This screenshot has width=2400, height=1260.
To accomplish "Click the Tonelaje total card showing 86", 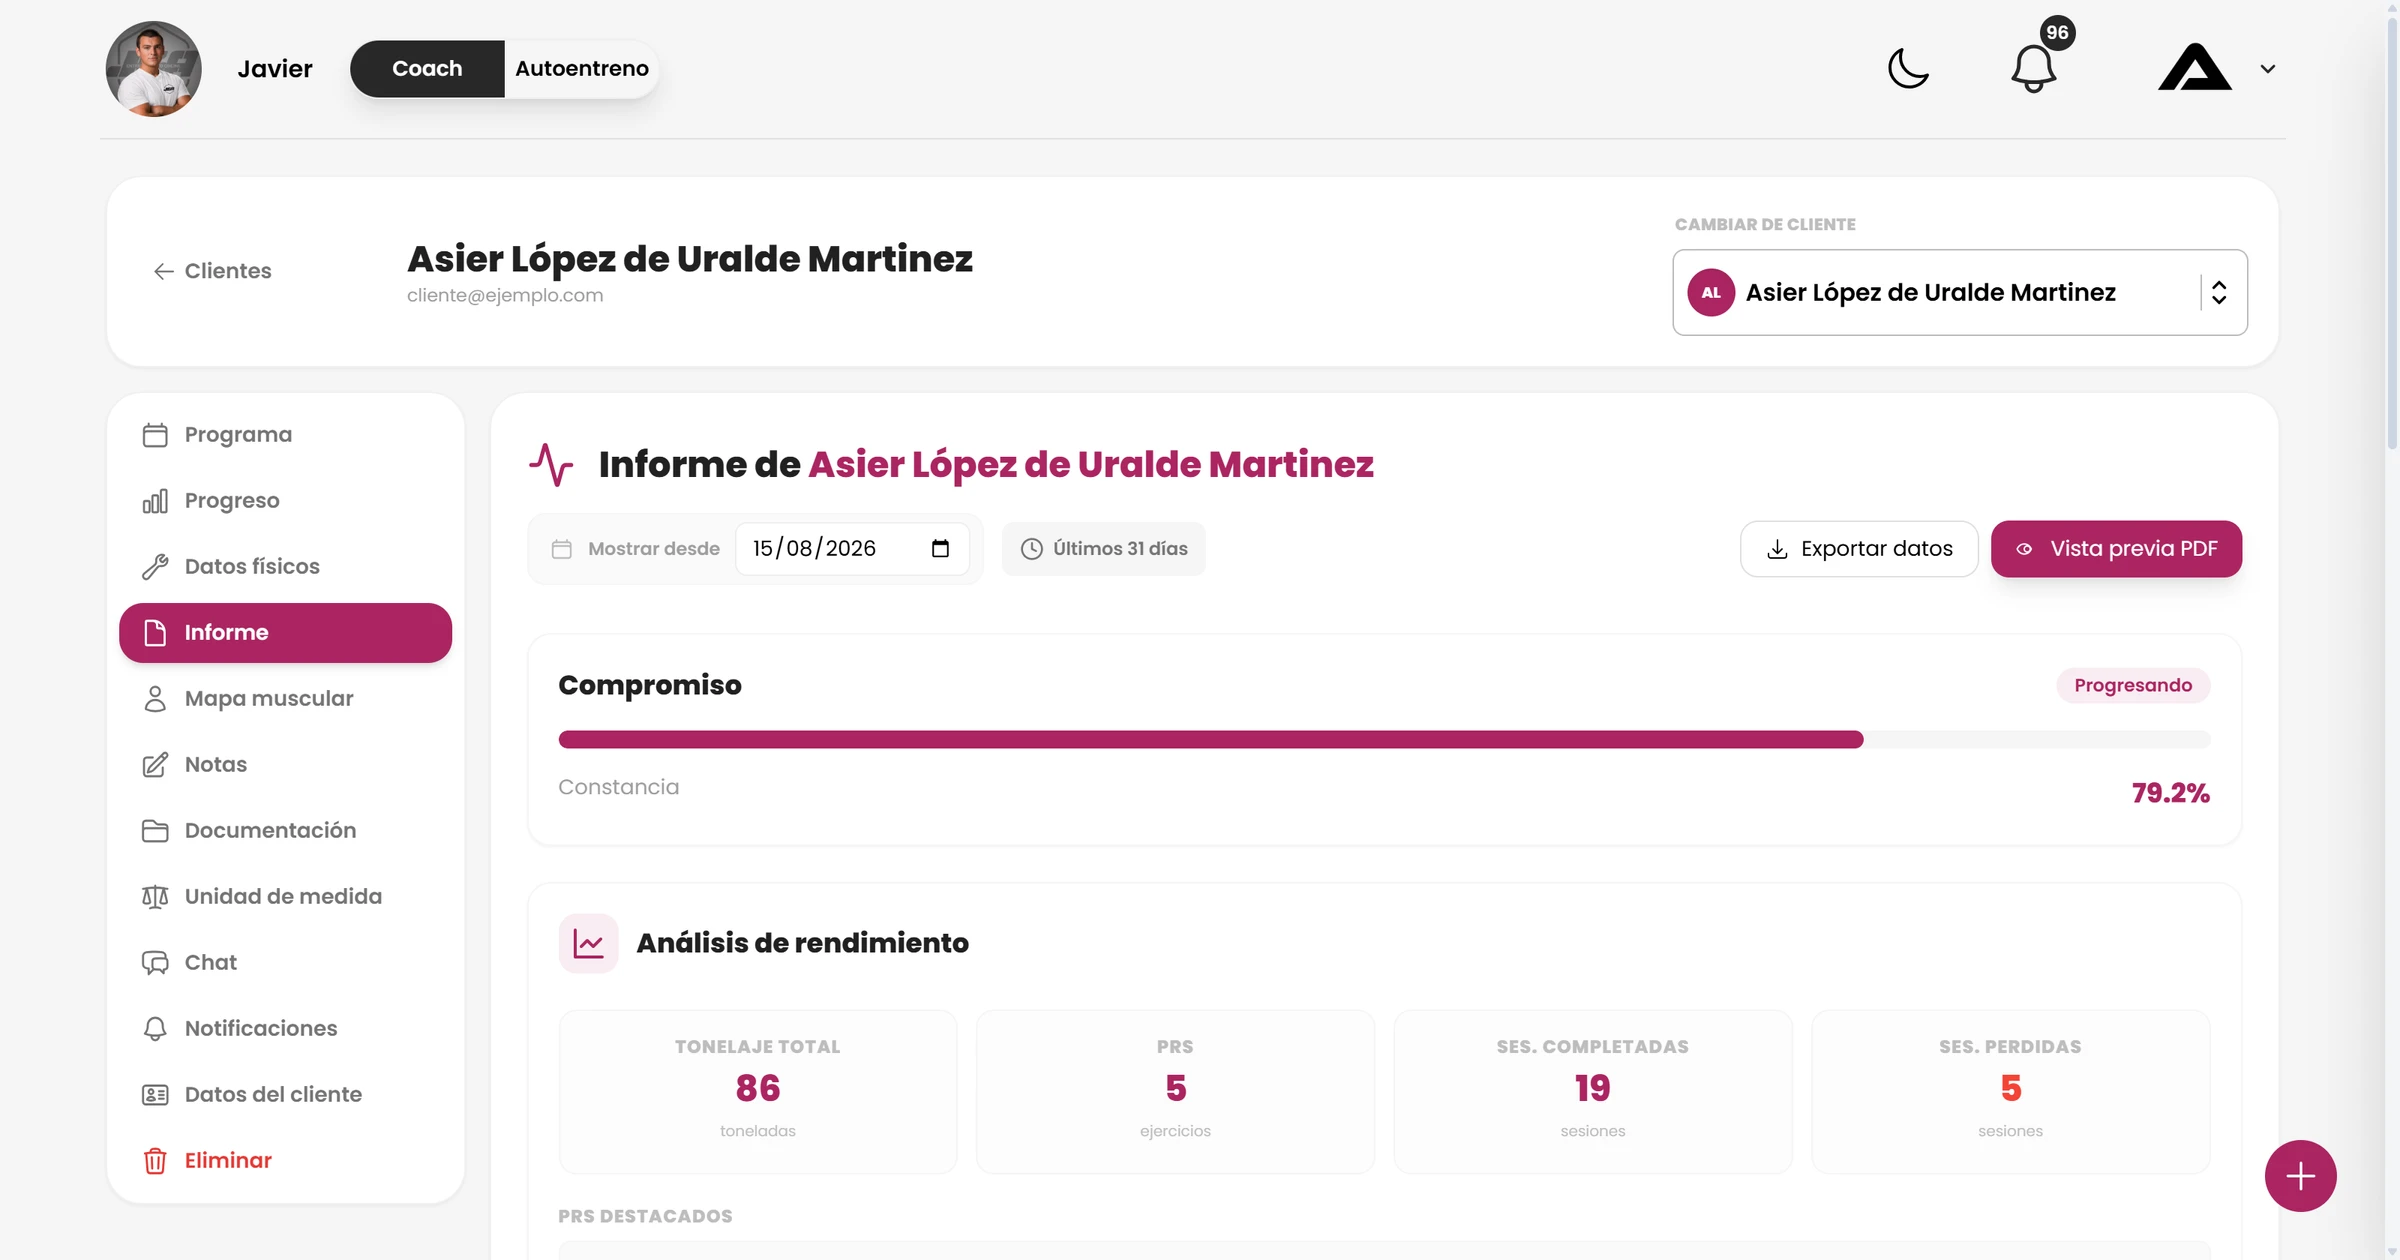I will [x=758, y=1092].
